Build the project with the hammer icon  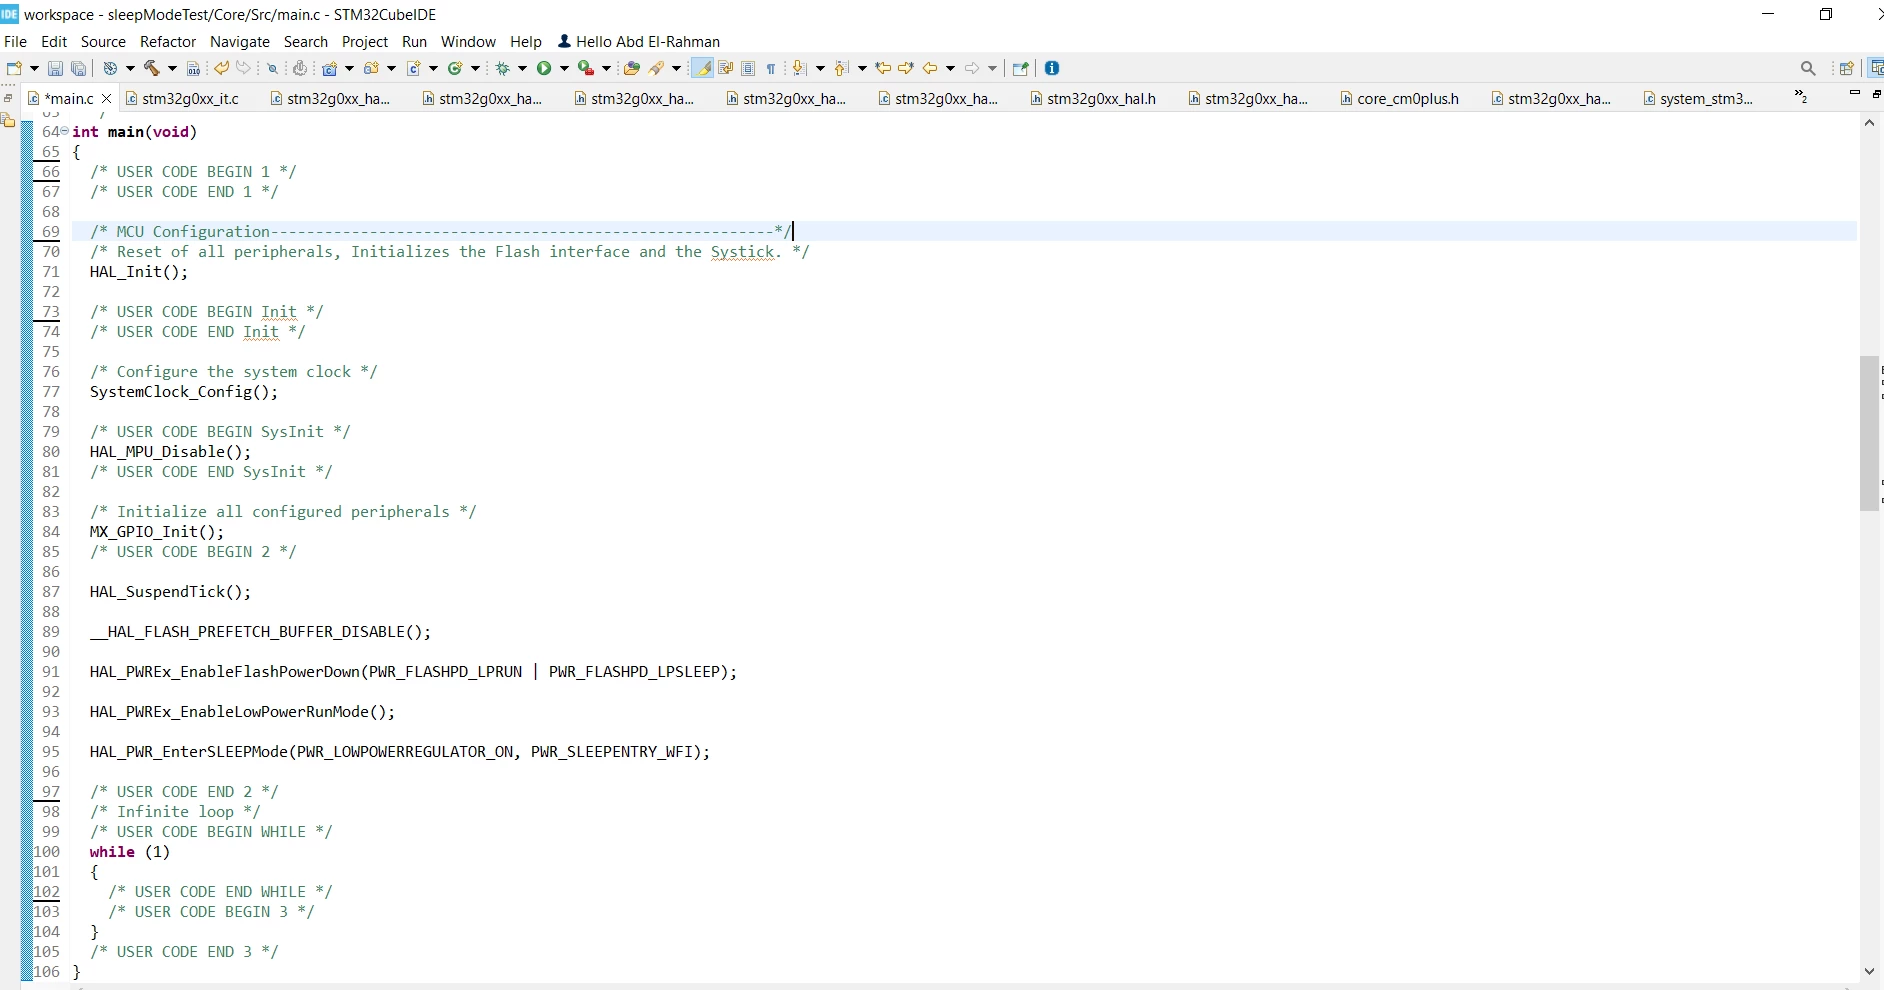click(x=152, y=68)
